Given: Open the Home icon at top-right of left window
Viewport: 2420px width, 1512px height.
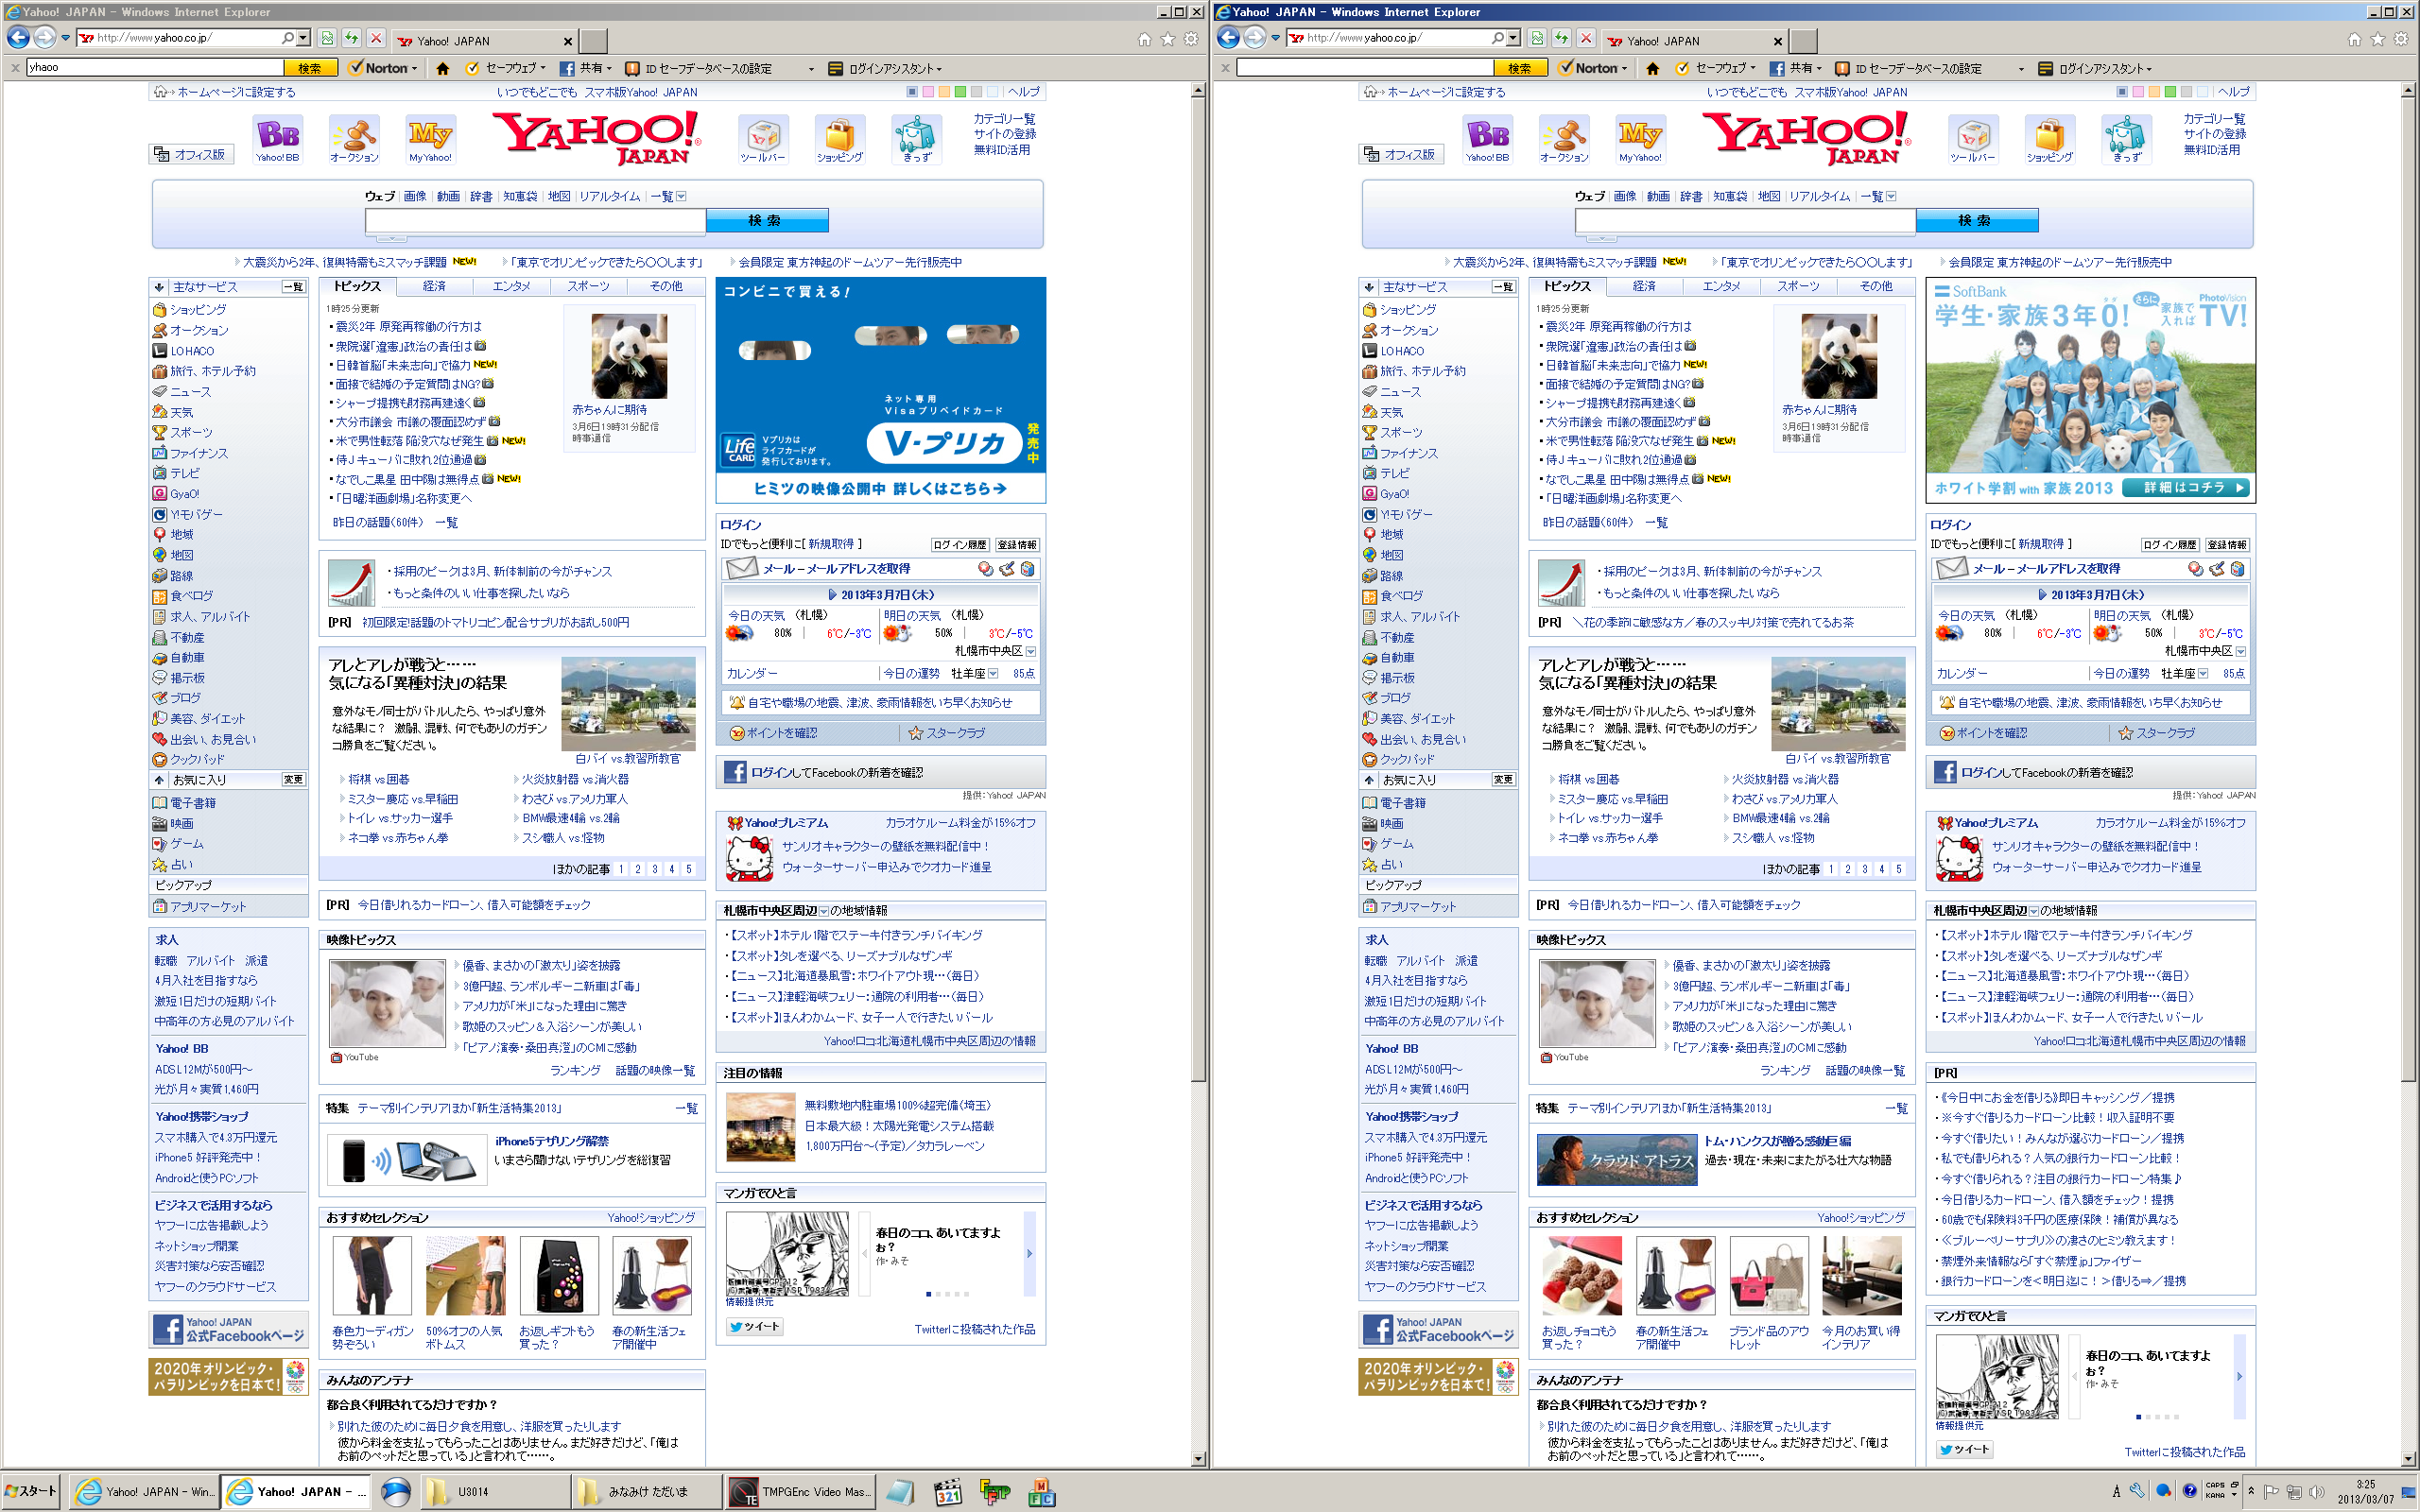Looking at the screenshot, I should pyautogui.click(x=1144, y=39).
